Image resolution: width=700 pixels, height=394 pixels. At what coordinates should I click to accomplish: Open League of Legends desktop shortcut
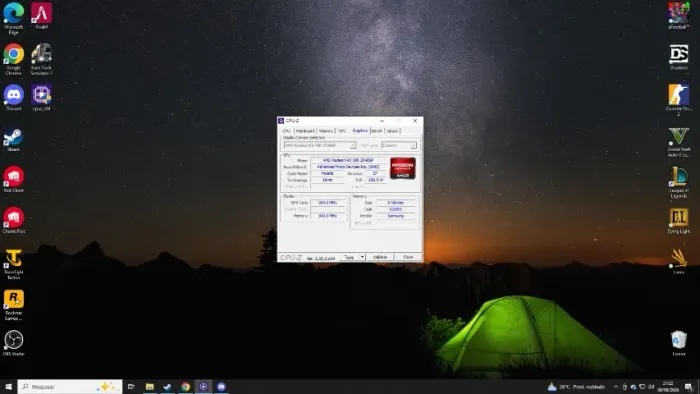(679, 182)
